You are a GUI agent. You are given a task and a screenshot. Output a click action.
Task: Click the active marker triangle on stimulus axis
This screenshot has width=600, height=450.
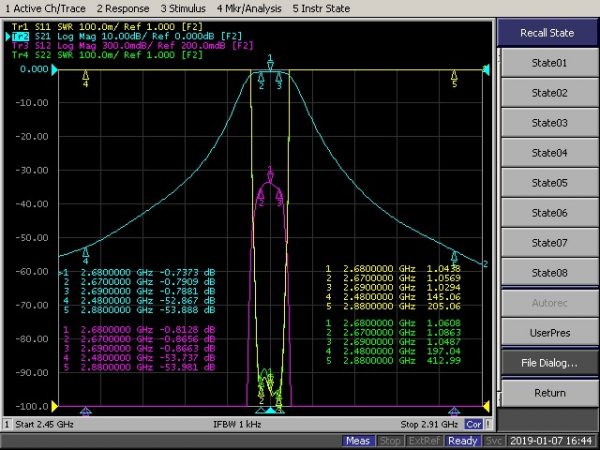click(271, 411)
